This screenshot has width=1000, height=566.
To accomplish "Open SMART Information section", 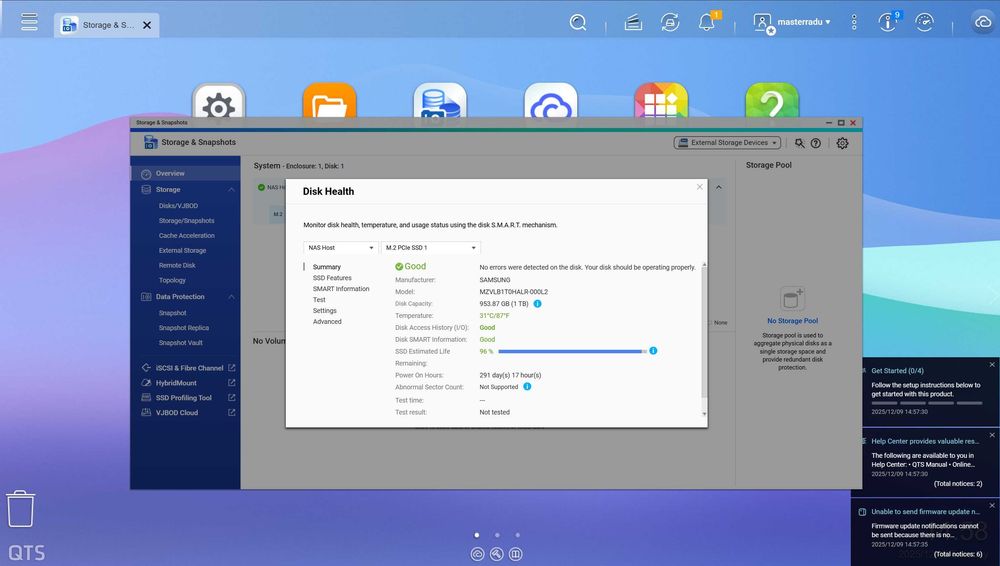I will [x=341, y=288].
